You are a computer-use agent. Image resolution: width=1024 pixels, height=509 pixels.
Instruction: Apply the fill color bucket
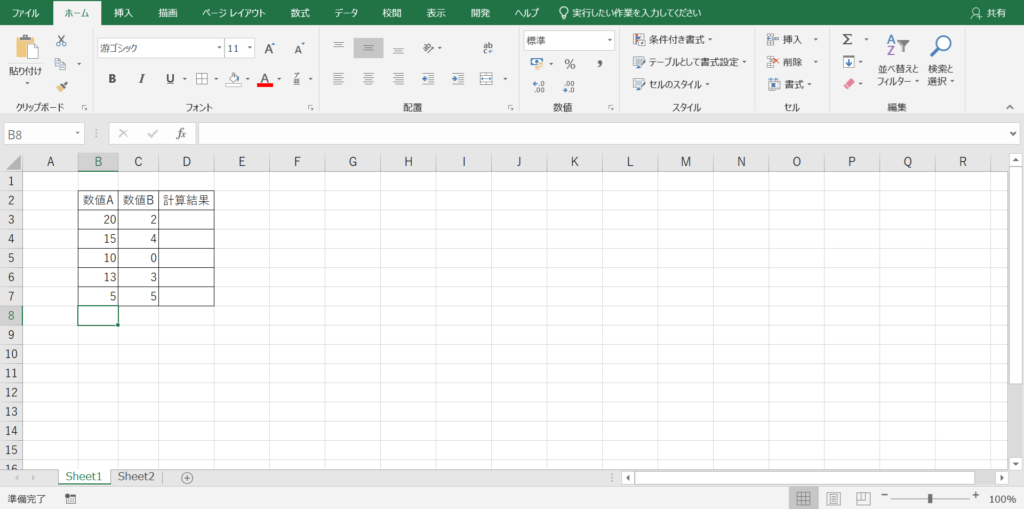(233, 79)
